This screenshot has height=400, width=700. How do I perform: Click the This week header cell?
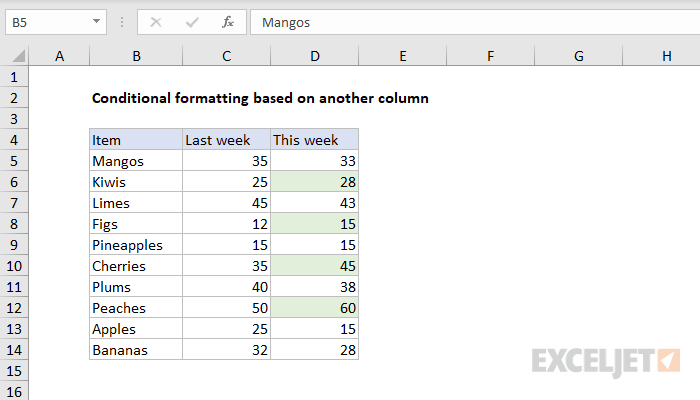coord(314,140)
